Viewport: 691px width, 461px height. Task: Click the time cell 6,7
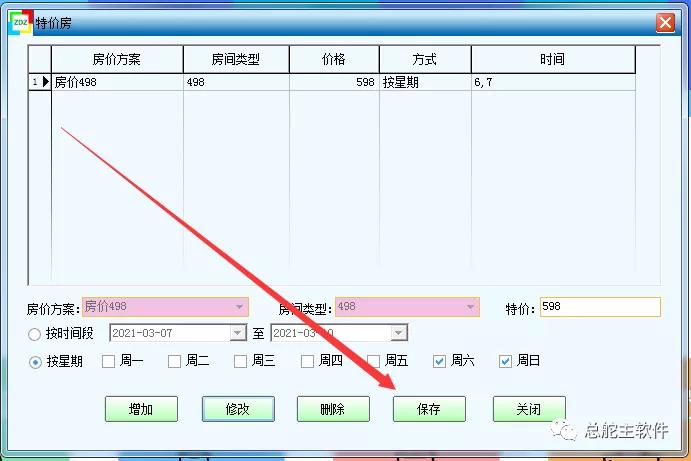coord(553,82)
